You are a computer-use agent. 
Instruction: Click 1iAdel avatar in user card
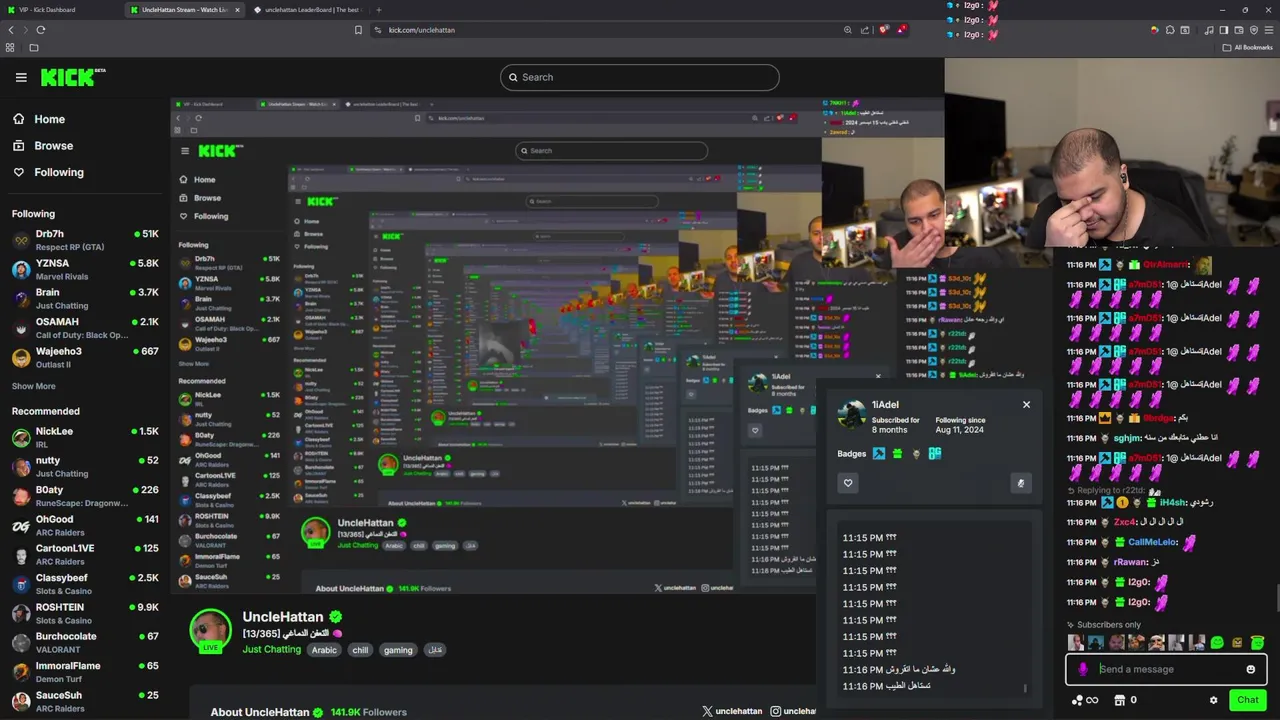click(852, 415)
